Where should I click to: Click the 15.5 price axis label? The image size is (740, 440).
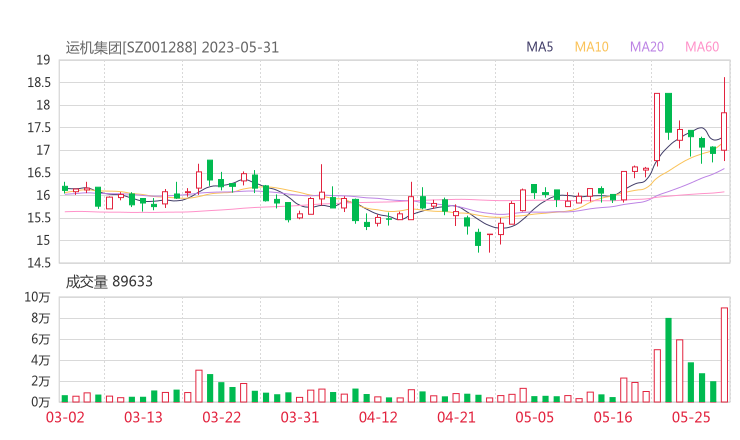pos(39,218)
